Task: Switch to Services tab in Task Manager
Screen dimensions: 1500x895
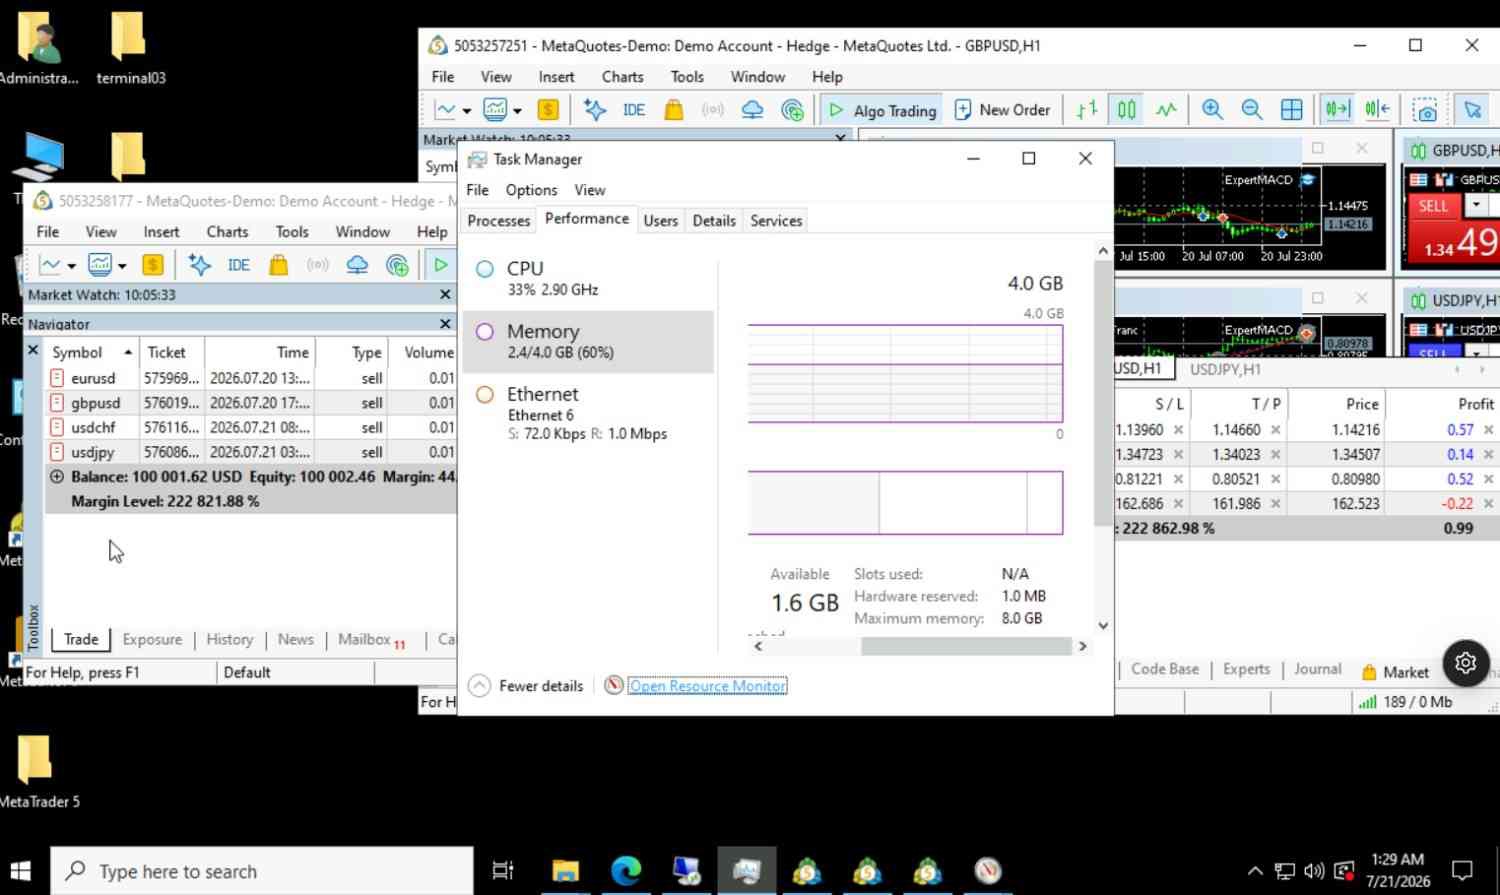Action: coord(776,221)
